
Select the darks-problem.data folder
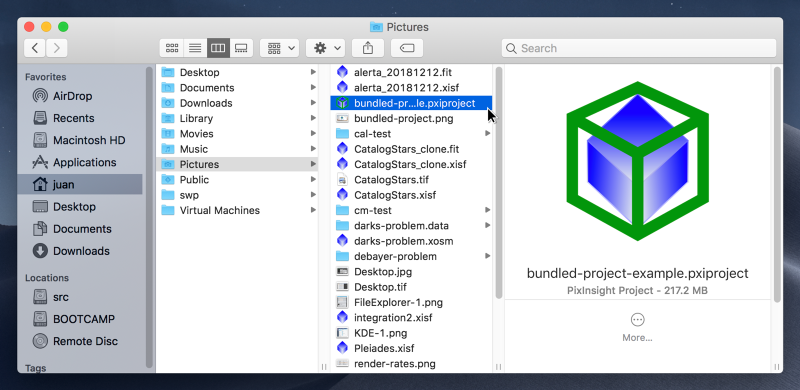[x=411, y=226]
